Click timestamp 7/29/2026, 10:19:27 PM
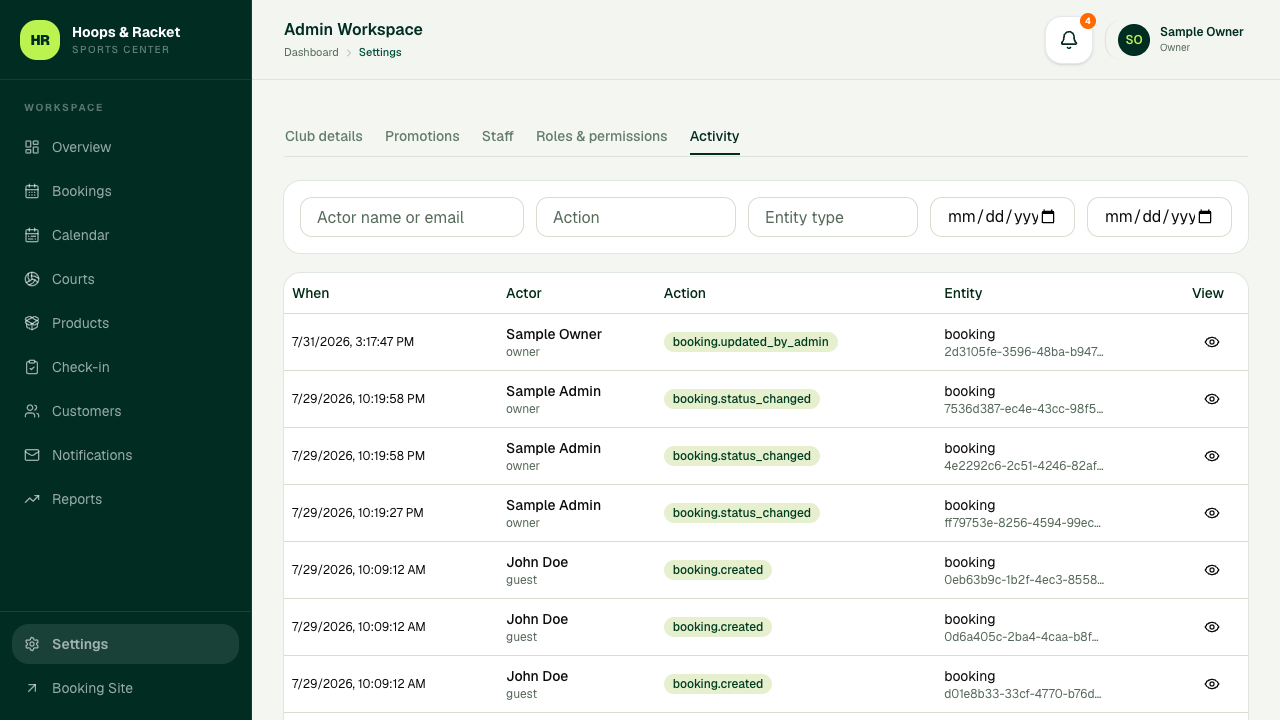The width and height of the screenshot is (1280, 720). [358, 513]
